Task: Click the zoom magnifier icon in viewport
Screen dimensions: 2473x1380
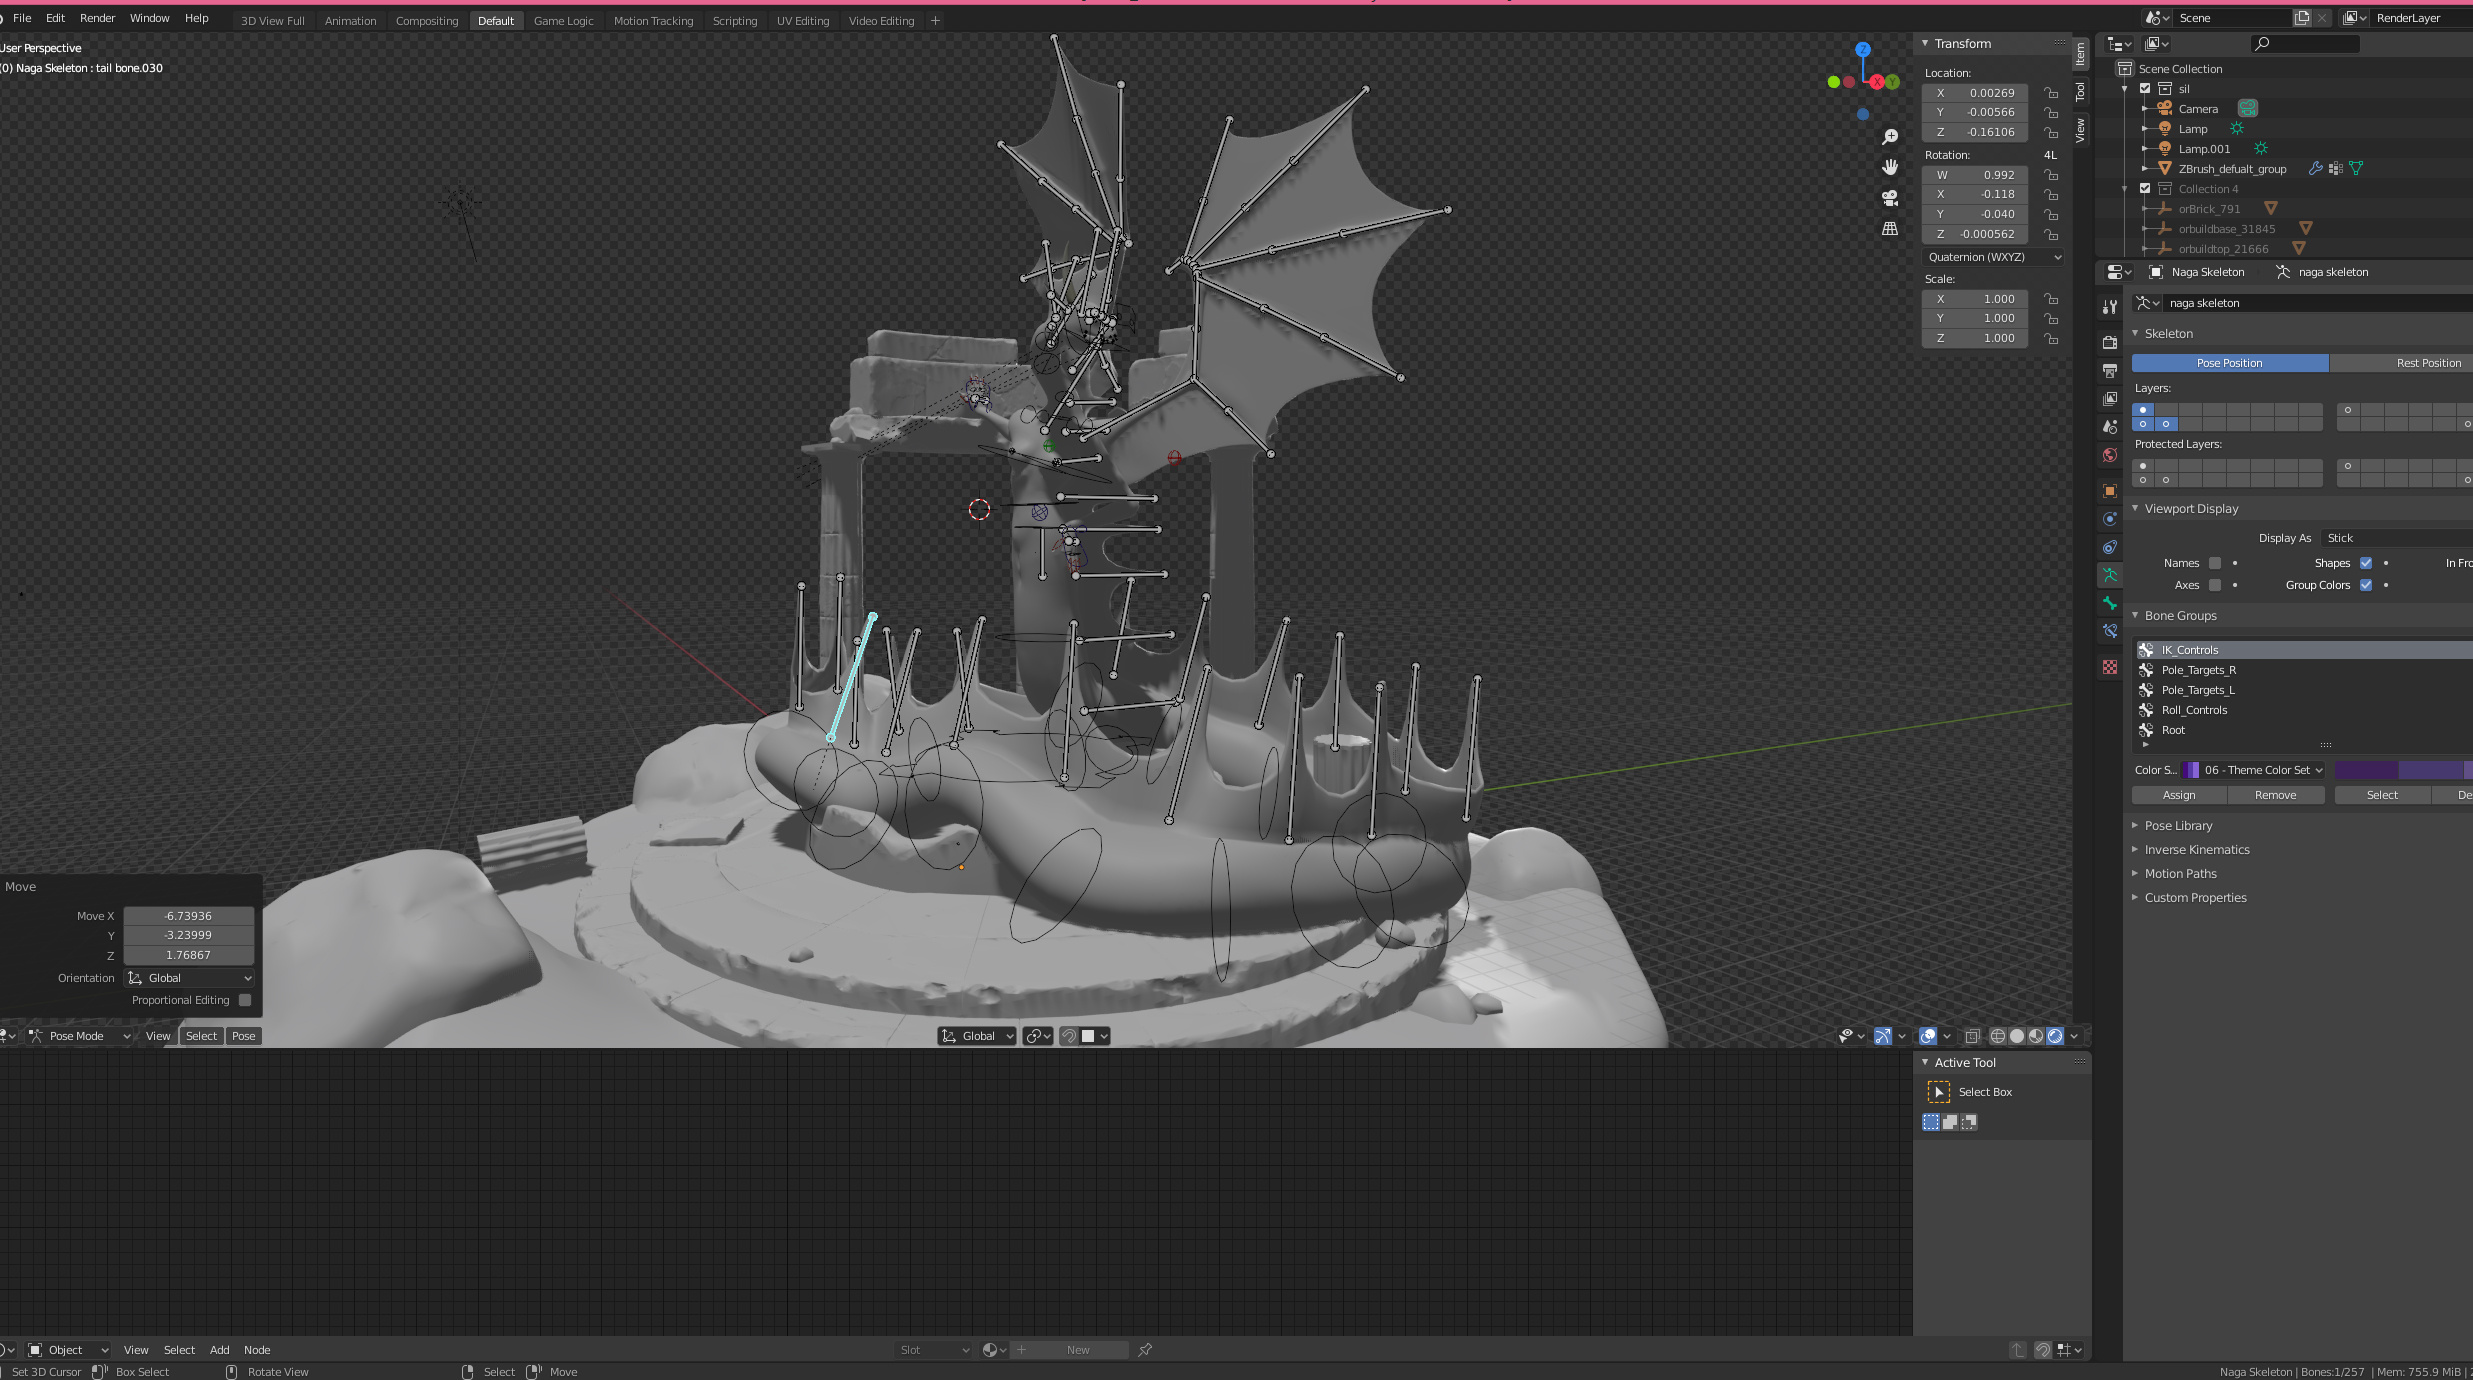Action: [x=1890, y=137]
